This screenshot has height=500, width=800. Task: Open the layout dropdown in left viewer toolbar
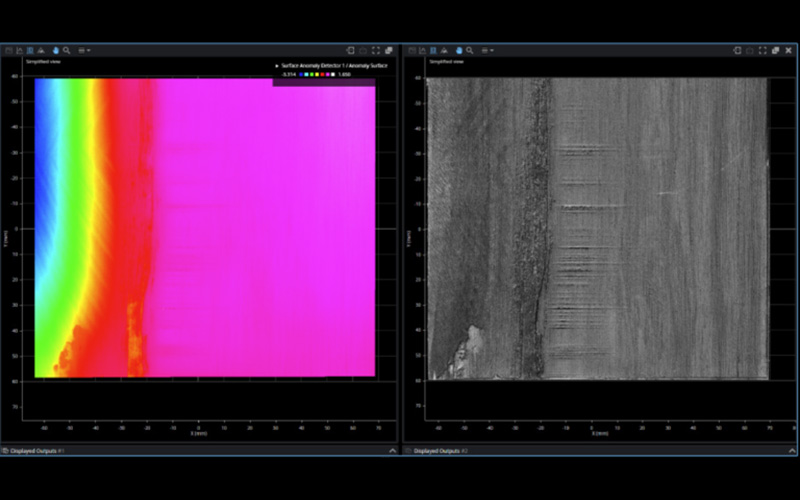(86, 50)
